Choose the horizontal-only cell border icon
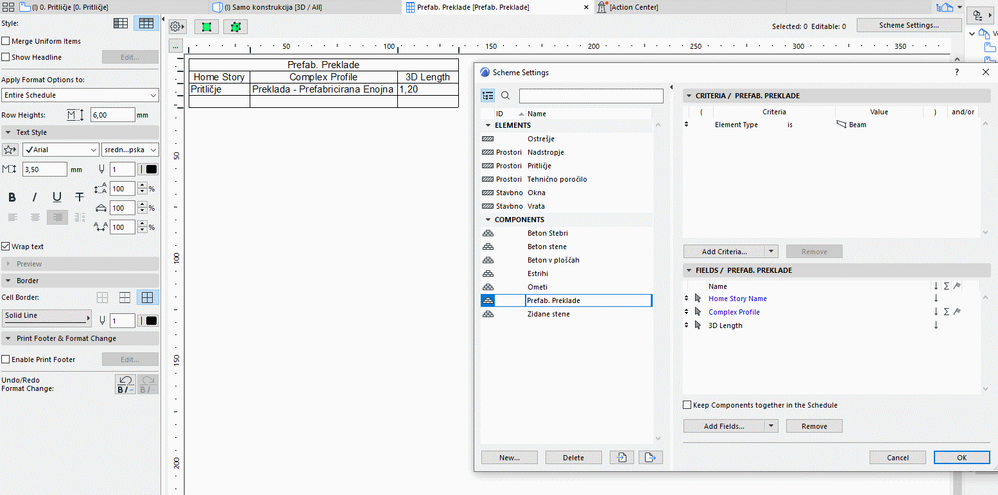The height and width of the screenshot is (495, 998). [x=125, y=297]
